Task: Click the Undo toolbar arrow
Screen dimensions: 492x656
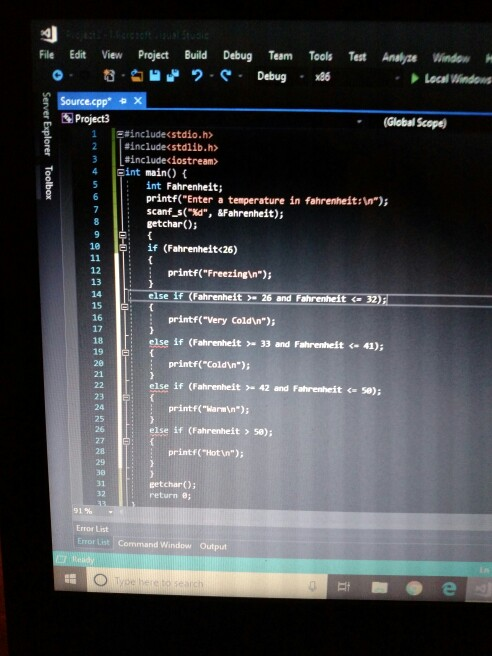Action: coord(197,76)
